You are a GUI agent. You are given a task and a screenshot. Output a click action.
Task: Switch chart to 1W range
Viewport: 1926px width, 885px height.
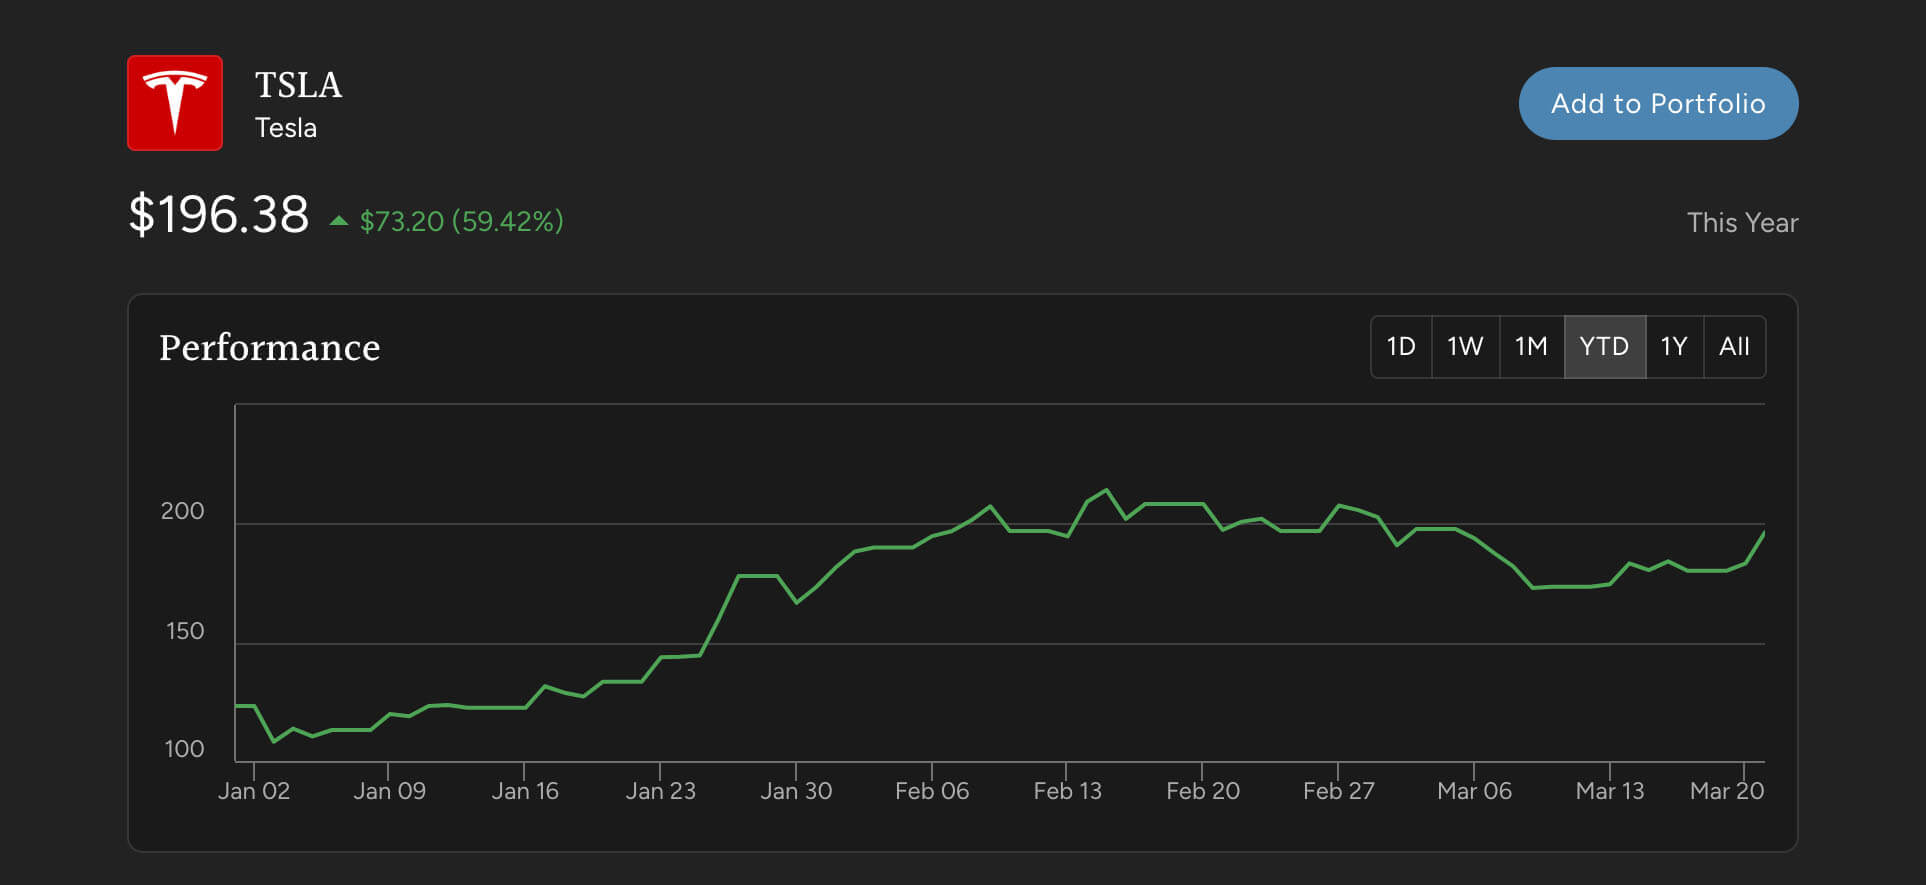pyautogui.click(x=1465, y=347)
